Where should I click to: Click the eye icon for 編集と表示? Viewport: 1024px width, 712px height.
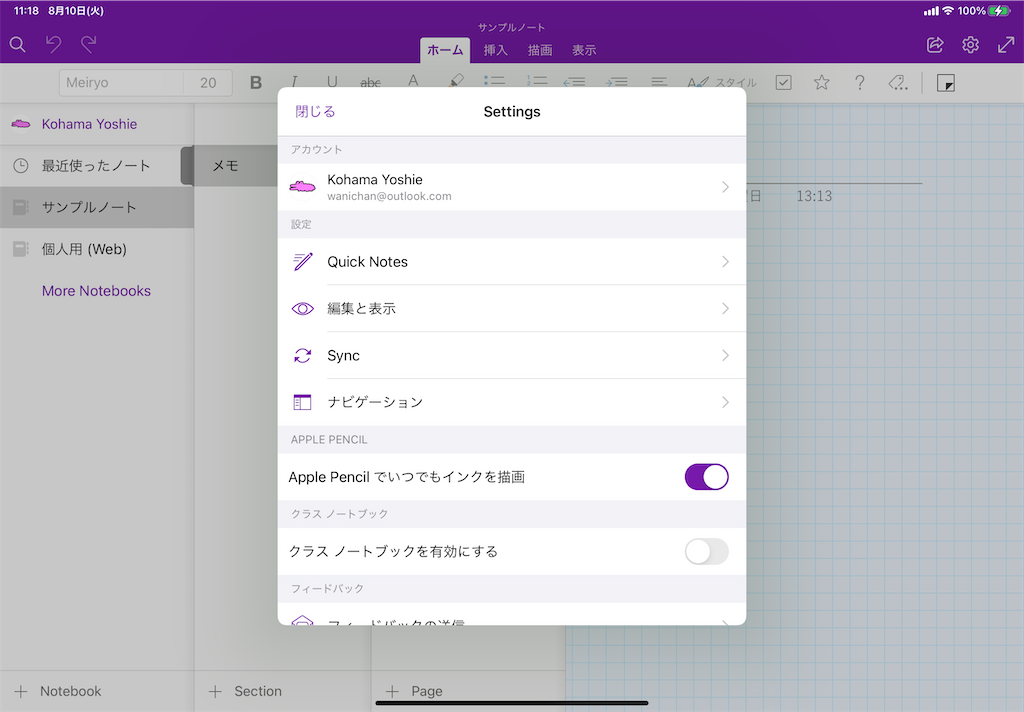[x=302, y=308]
